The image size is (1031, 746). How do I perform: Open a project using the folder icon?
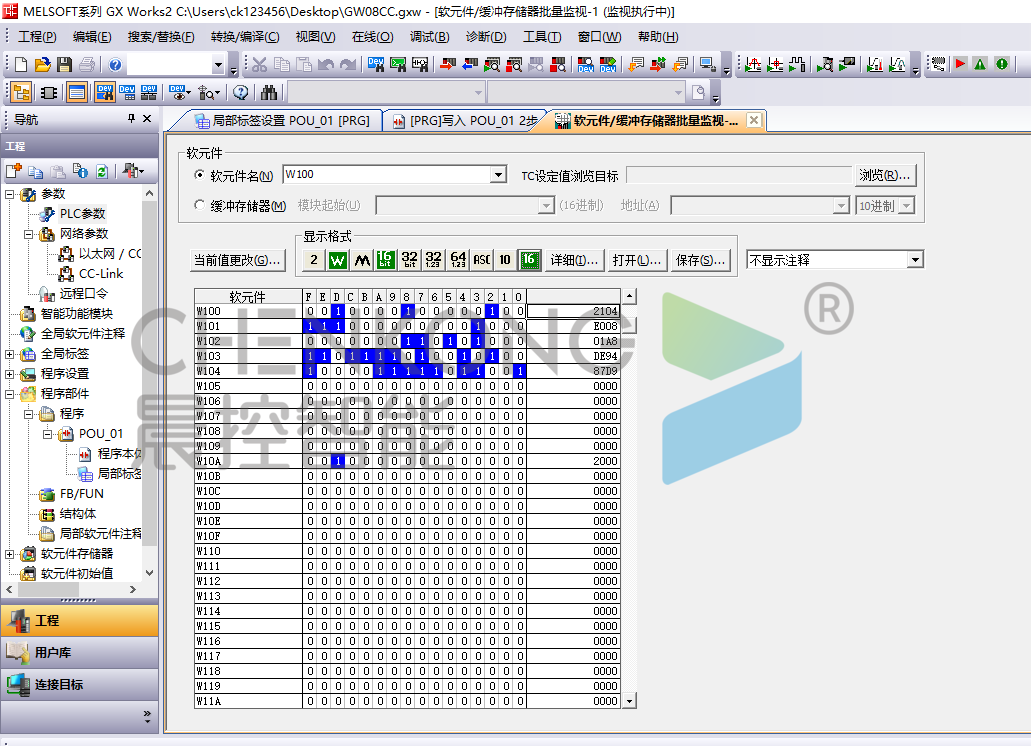[x=43, y=64]
